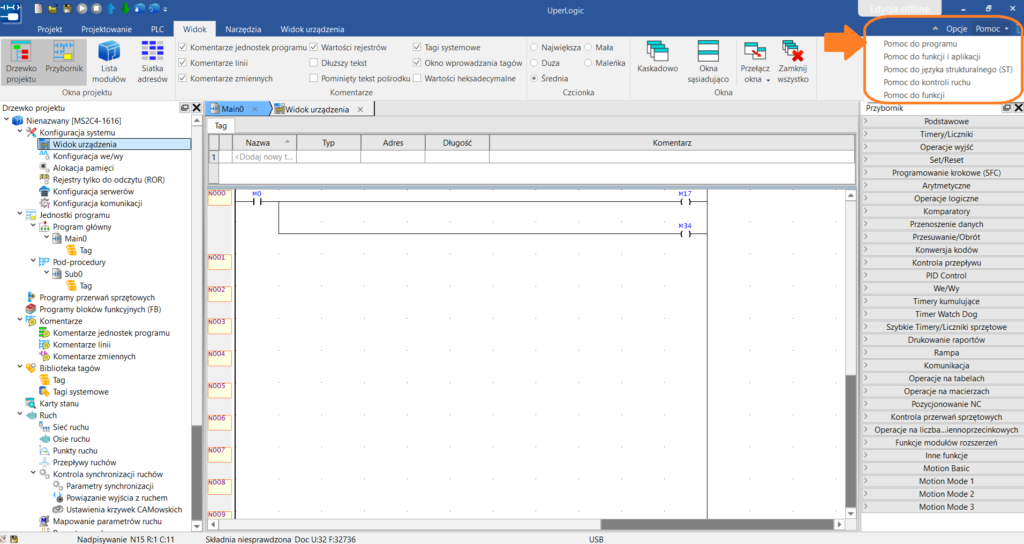Open the PLC ribbon tab
The image size is (1024, 544).
(x=157, y=29)
